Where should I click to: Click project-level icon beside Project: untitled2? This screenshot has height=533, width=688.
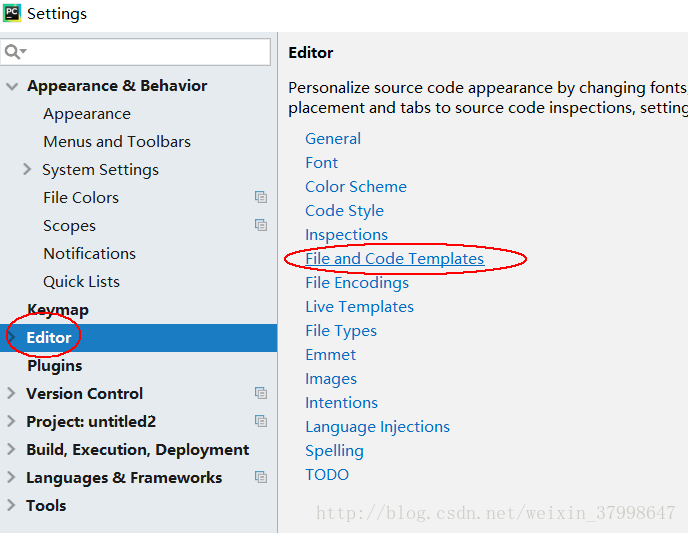point(261,422)
